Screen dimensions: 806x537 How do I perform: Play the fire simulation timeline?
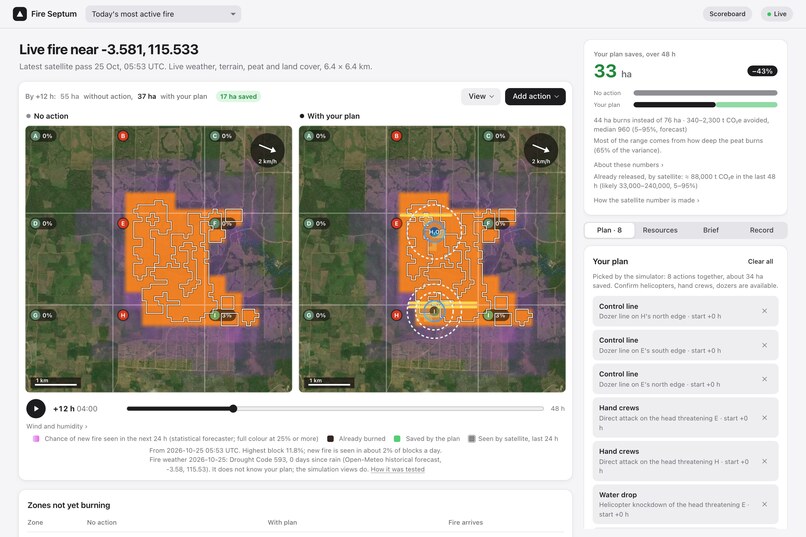[35, 409]
